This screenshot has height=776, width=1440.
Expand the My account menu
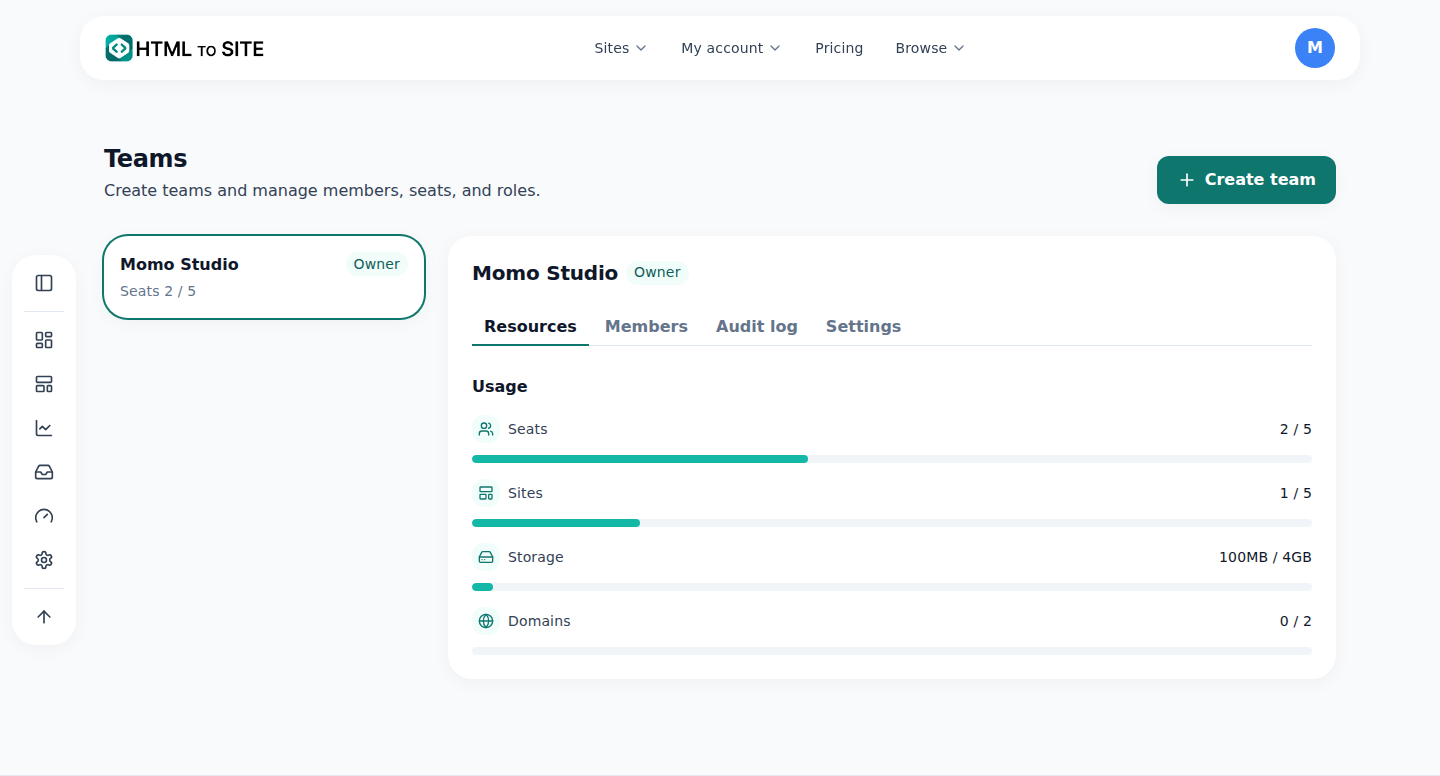[731, 48]
